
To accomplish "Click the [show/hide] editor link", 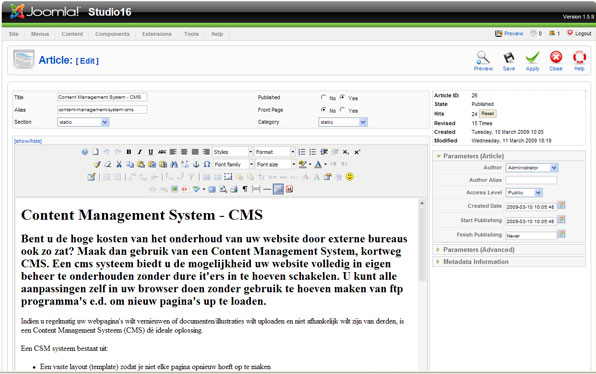I will (x=28, y=141).
